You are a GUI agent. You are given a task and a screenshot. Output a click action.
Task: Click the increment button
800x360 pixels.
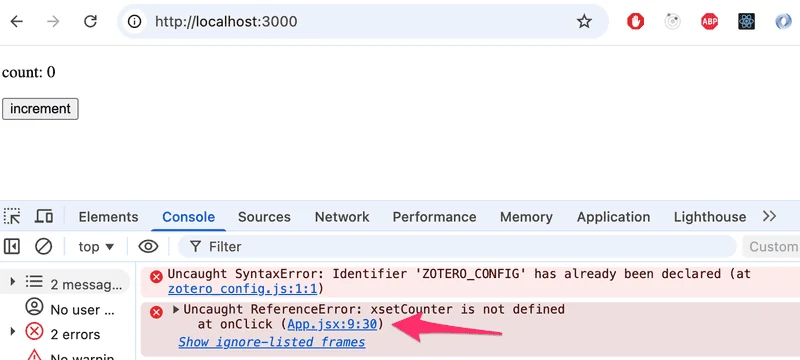[x=40, y=109]
